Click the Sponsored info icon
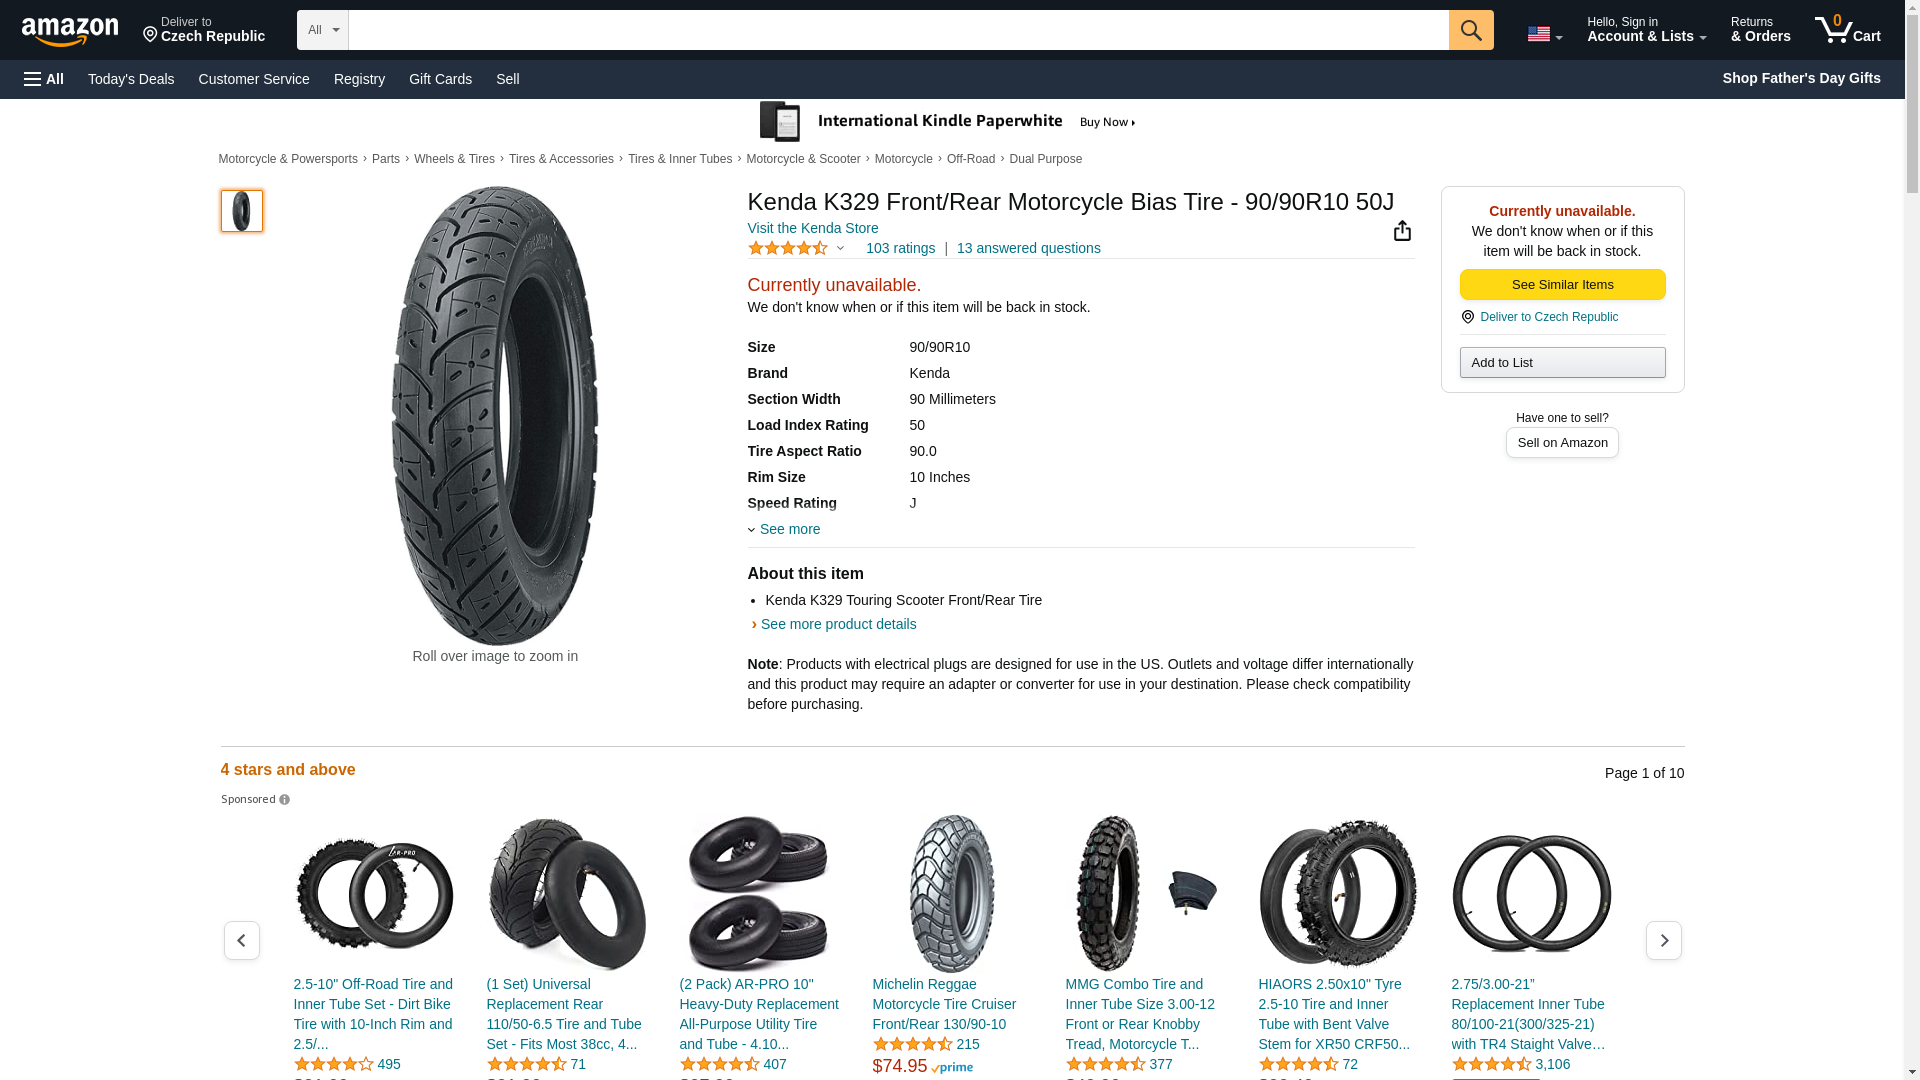This screenshot has width=1920, height=1080. pos(285,800)
